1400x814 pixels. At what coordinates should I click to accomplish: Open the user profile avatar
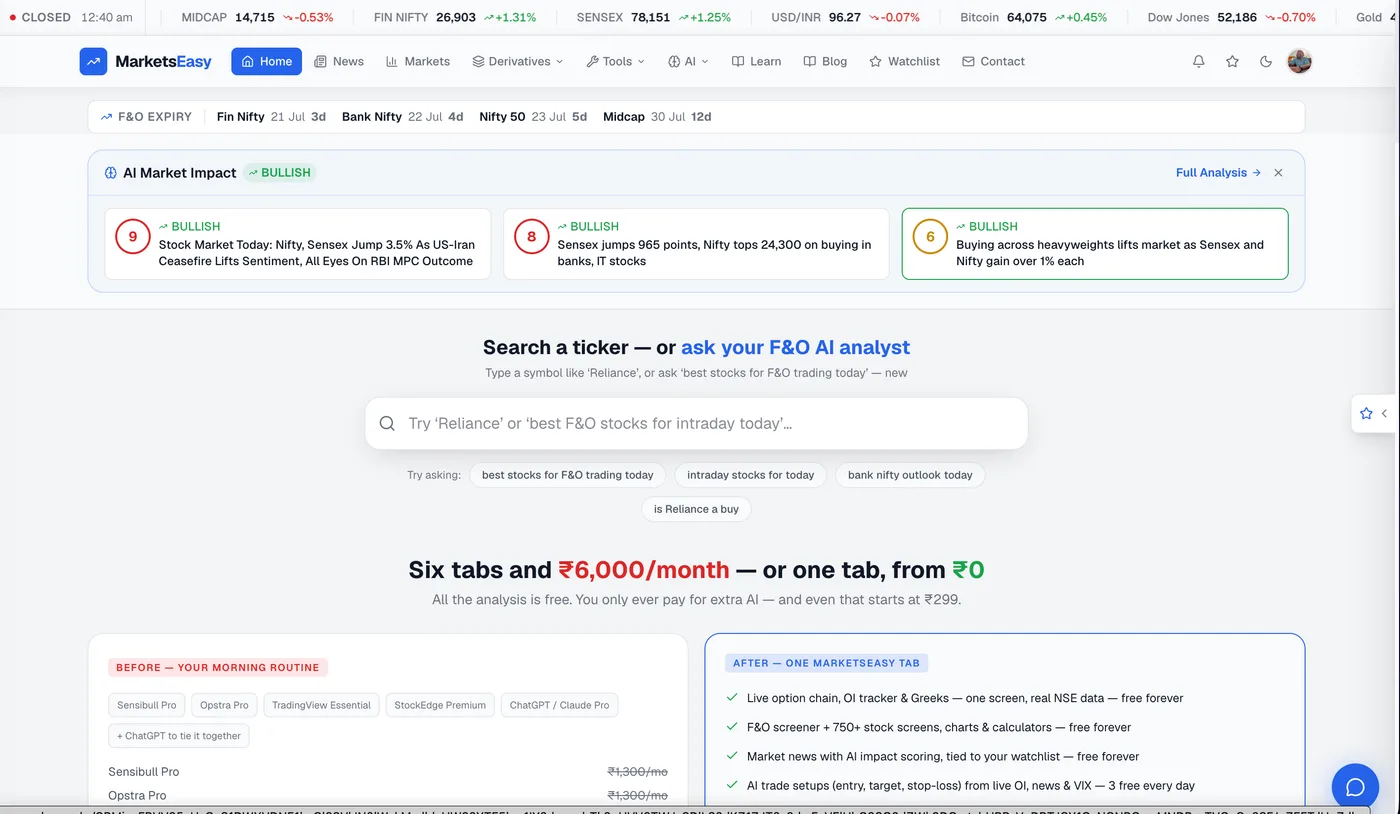(x=1299, y=61)
